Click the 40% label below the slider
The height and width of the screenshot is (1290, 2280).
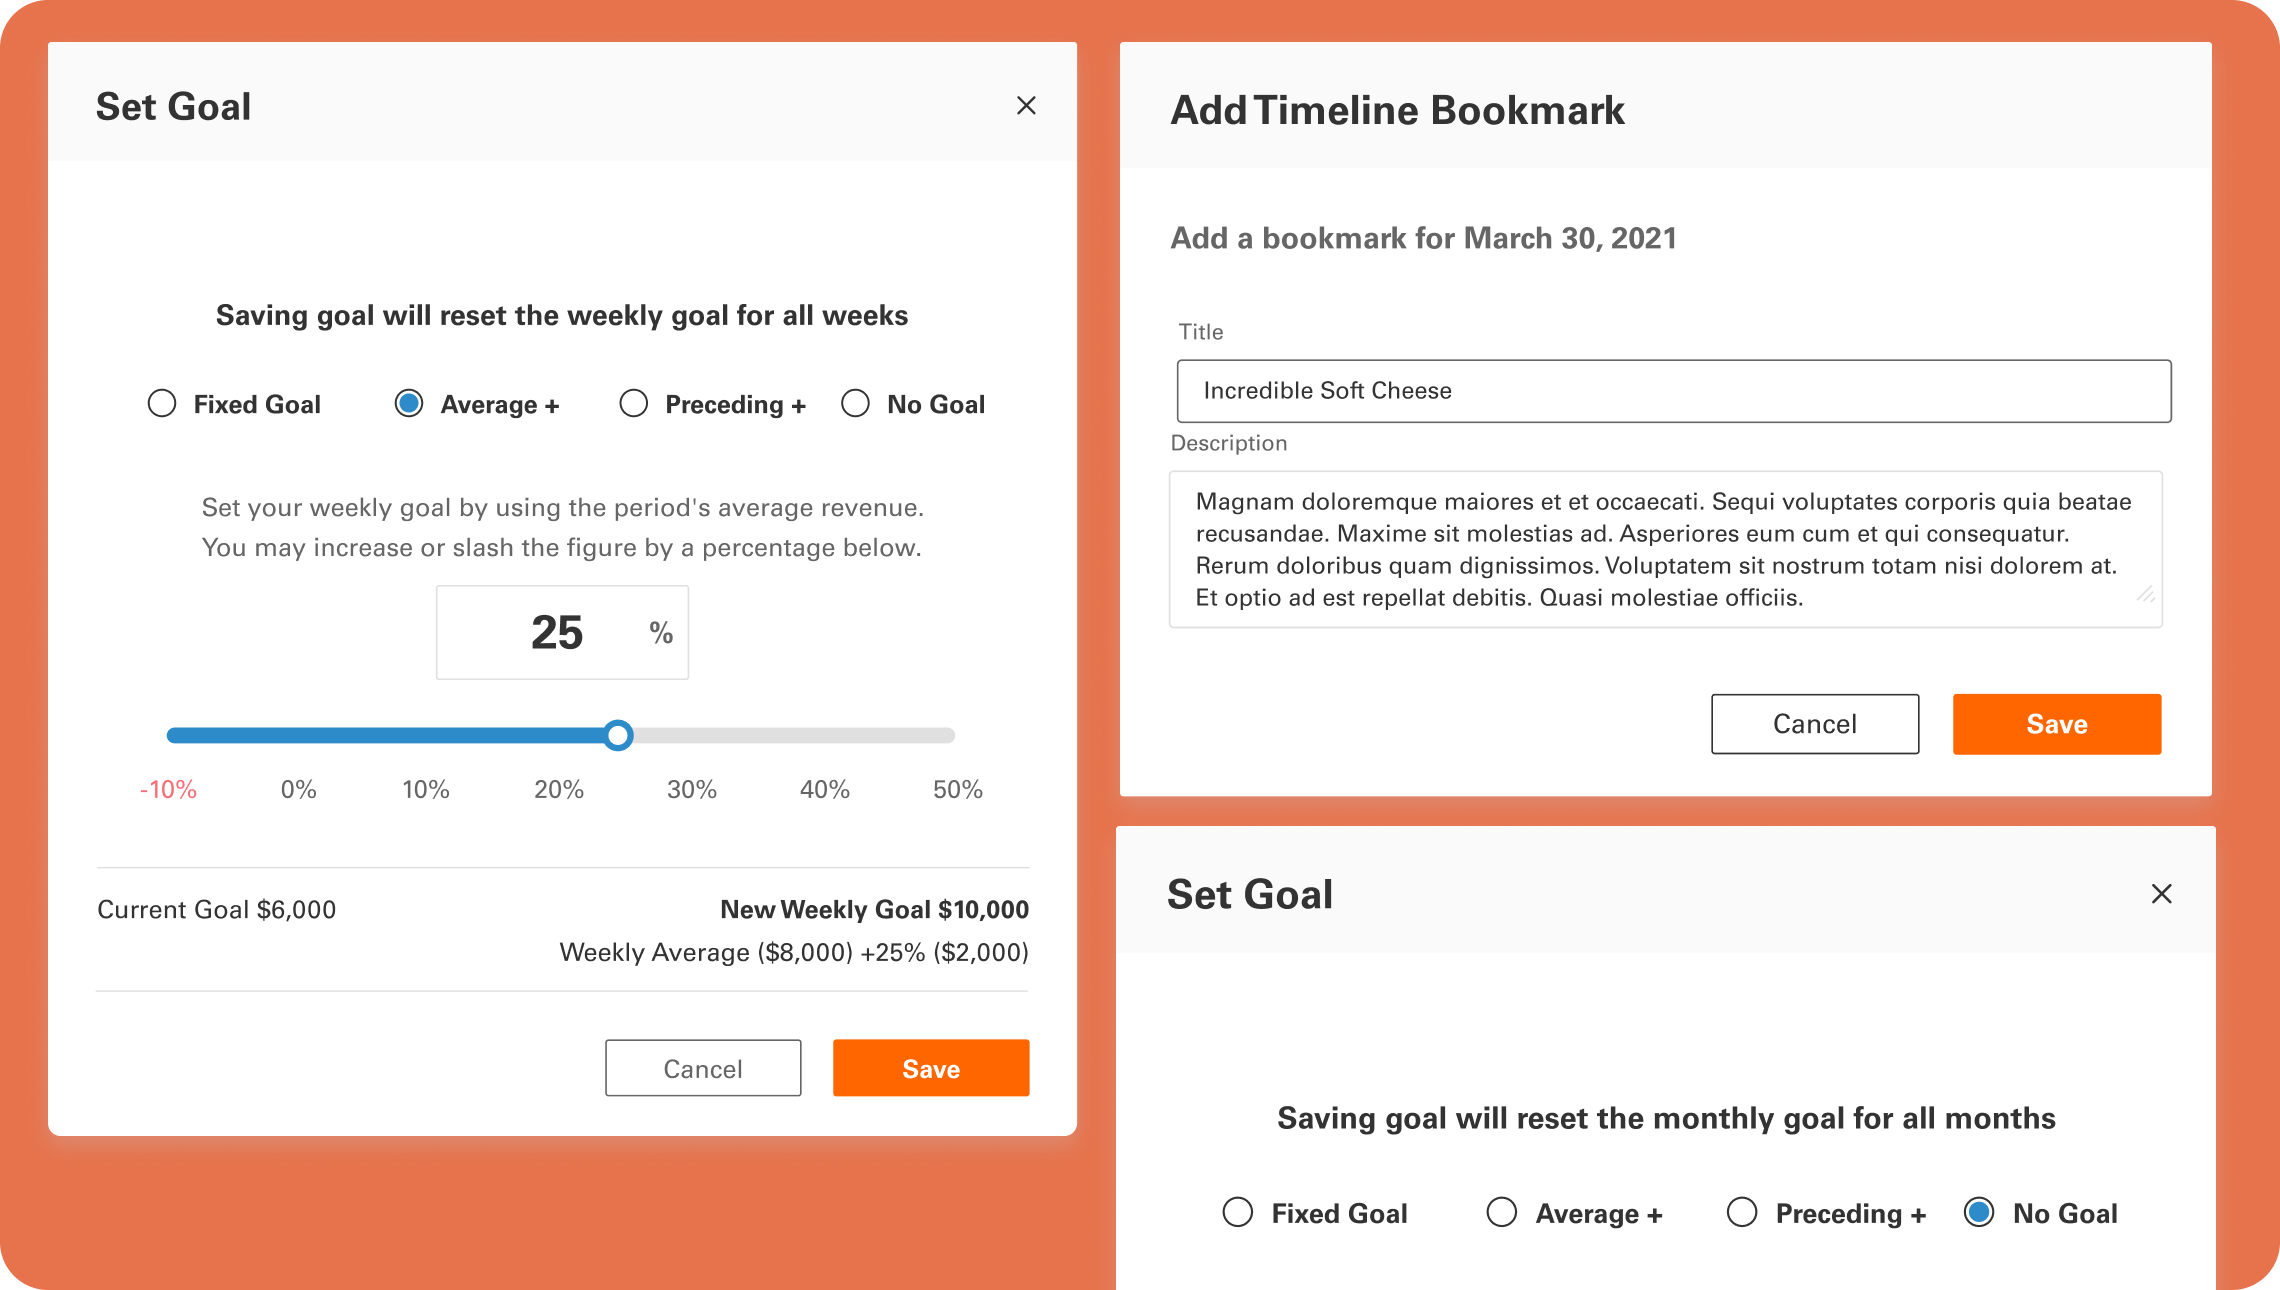(x=824, y=790)
